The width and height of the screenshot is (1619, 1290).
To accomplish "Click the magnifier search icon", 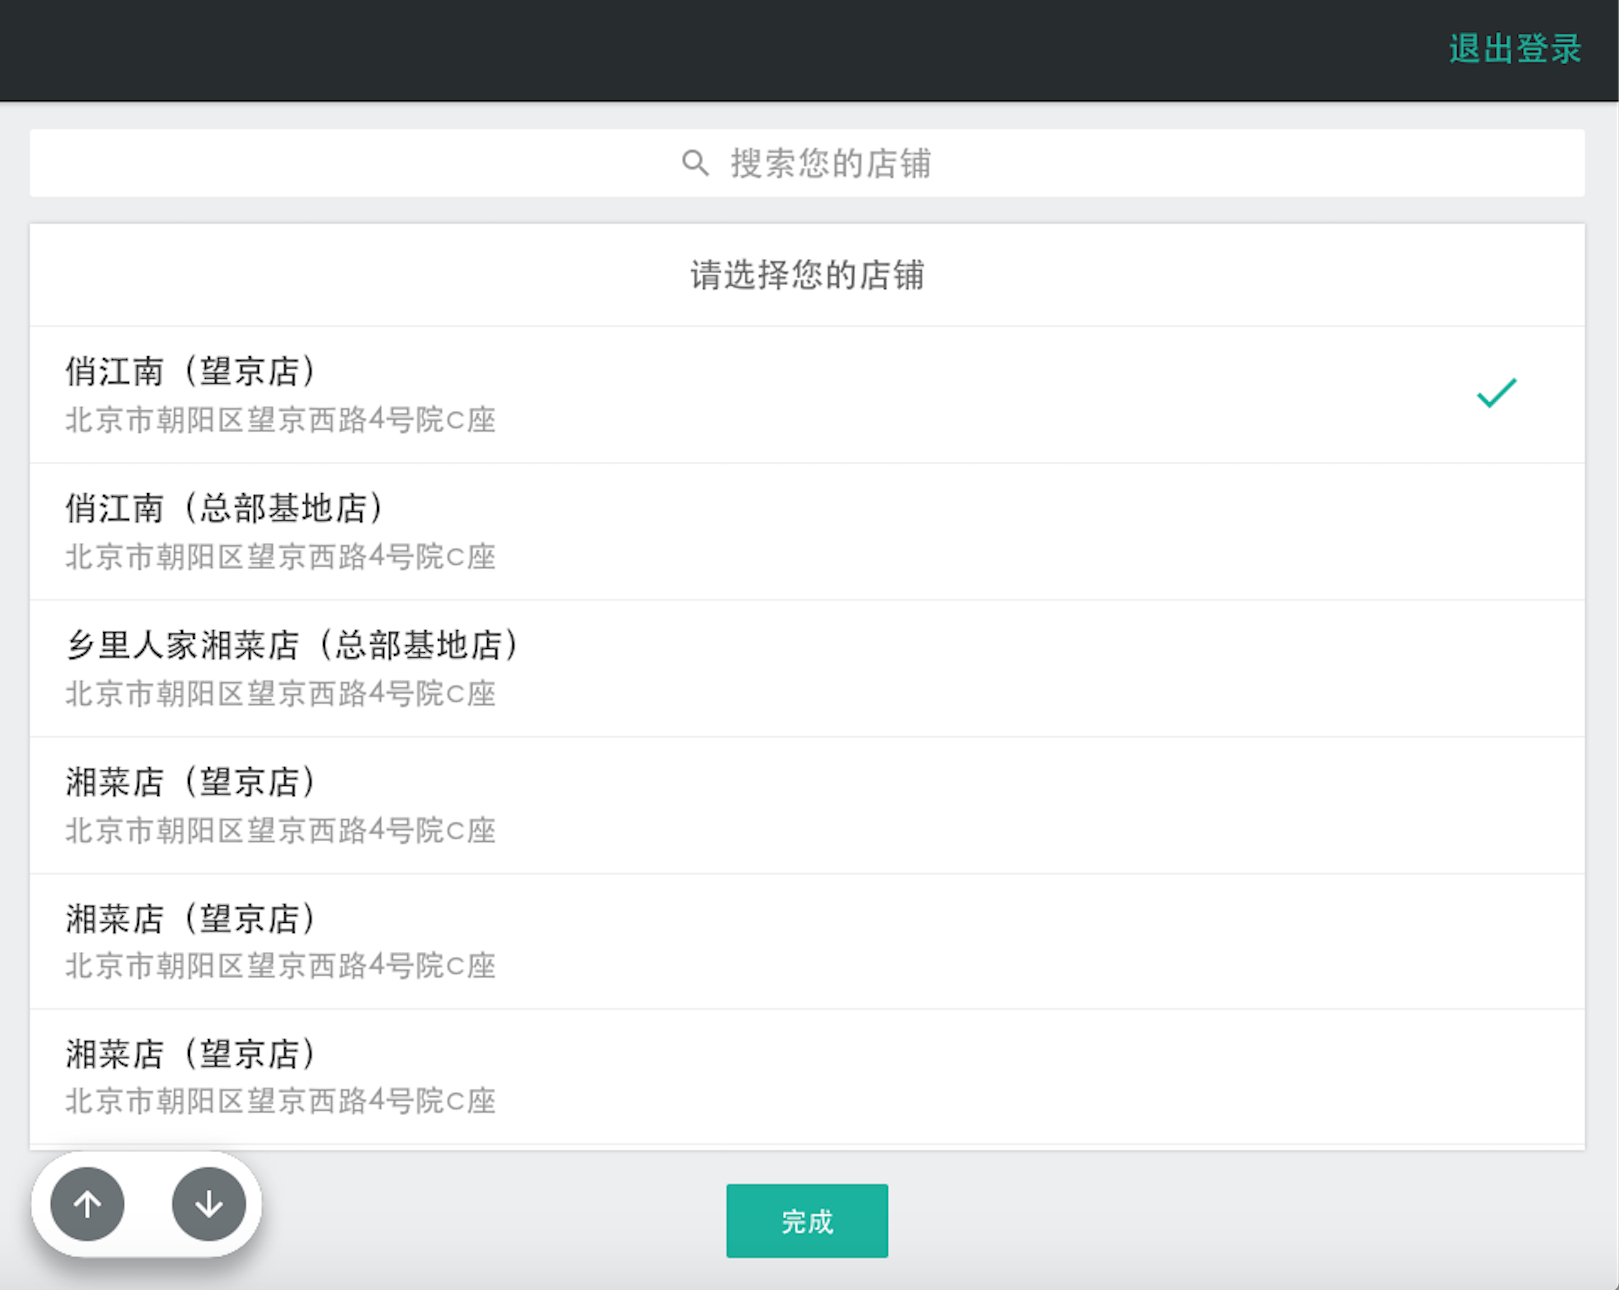I will (695, 163).
